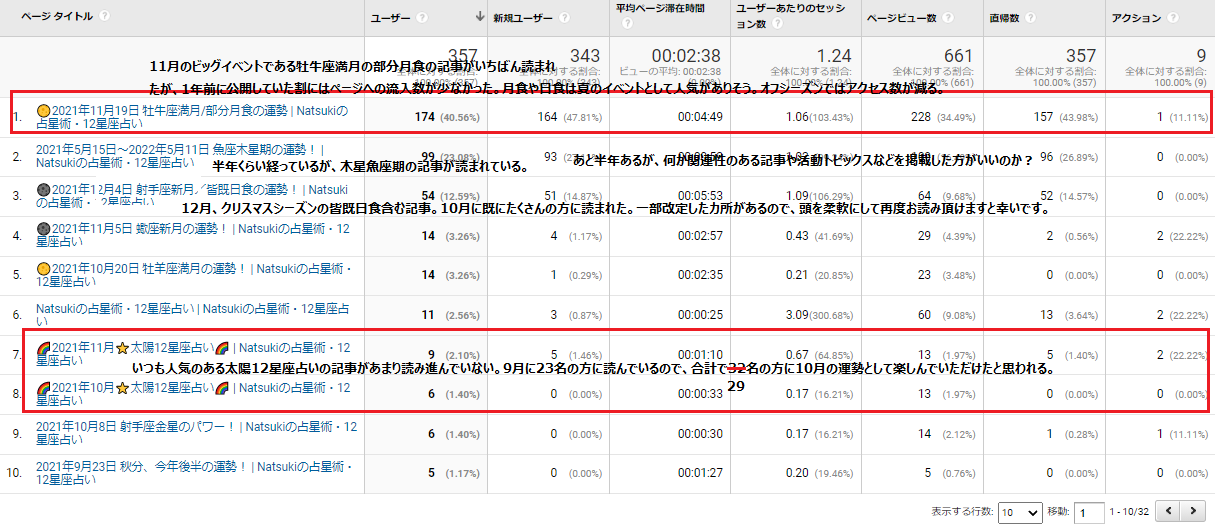Open 2021年11月5日 蠍座新月の運勢 page link
This screenshot has height=529, width=1215.
[x=192, y=236]
